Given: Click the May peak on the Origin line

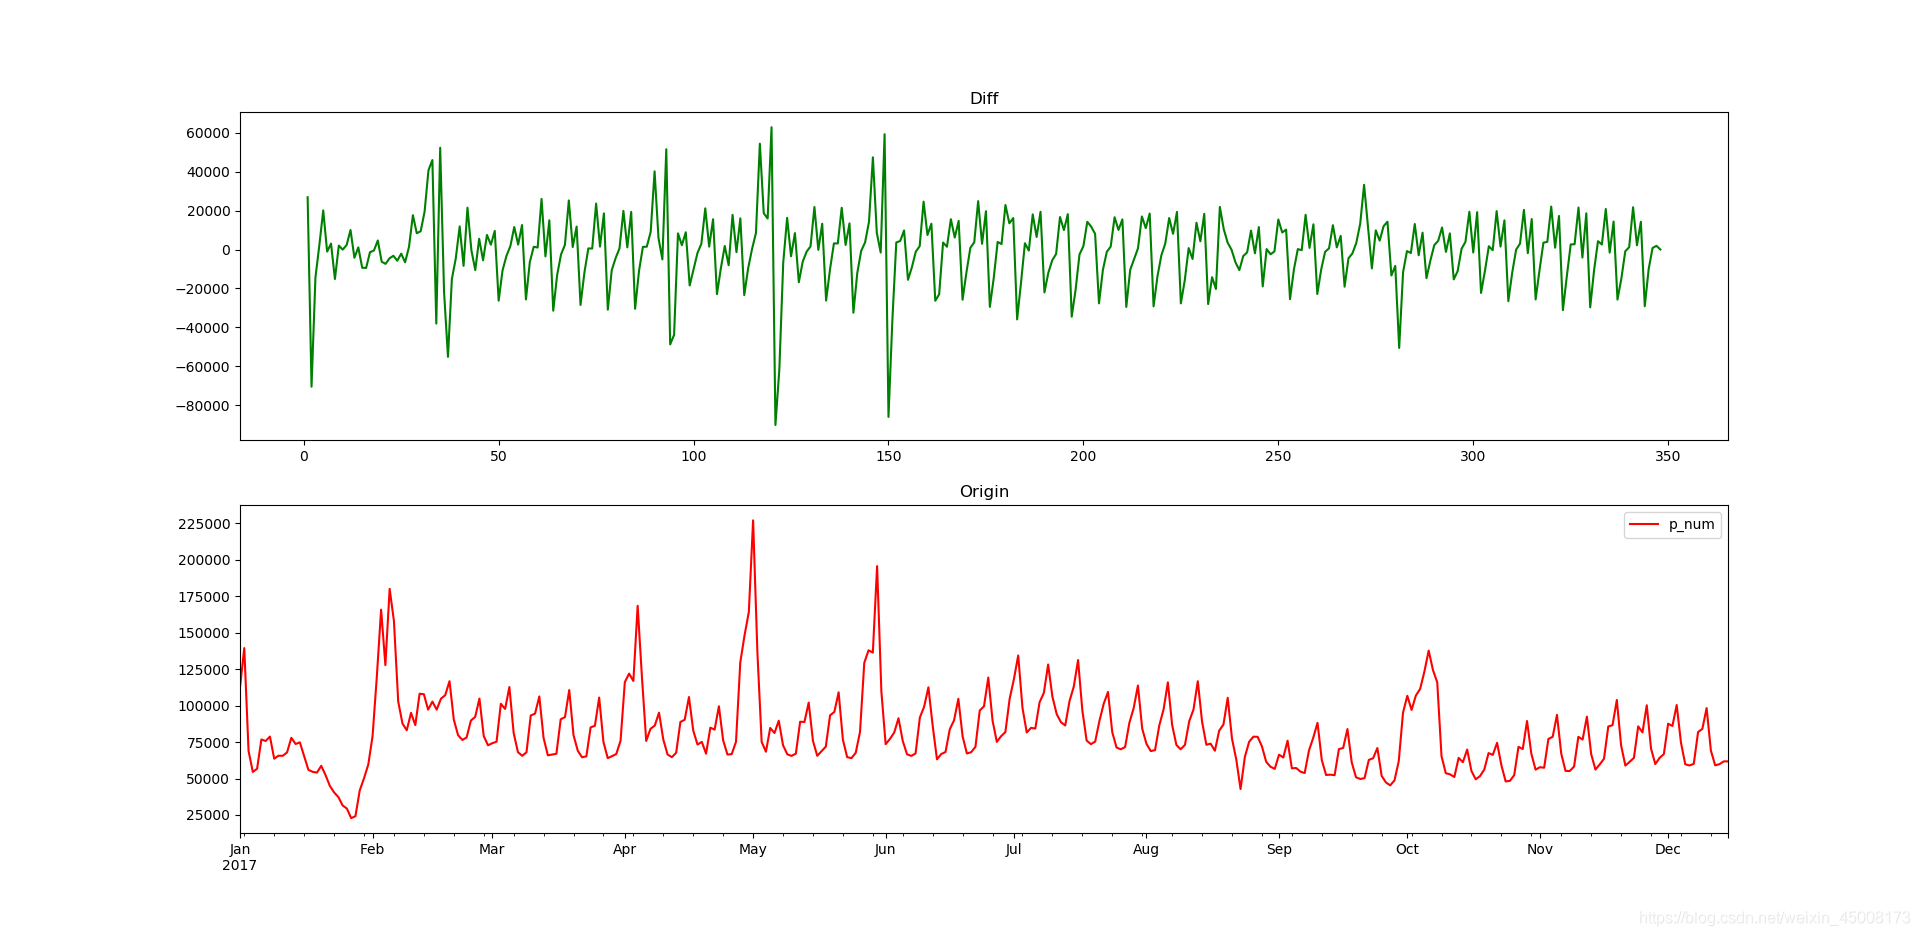Looking at the screenshot, I should [x=753, y=521].
